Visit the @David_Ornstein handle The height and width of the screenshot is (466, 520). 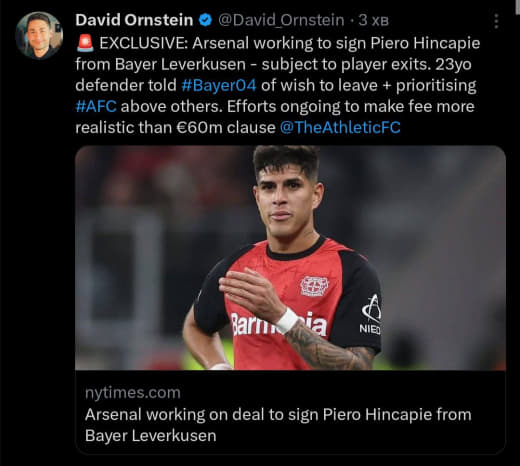[281, 20]
